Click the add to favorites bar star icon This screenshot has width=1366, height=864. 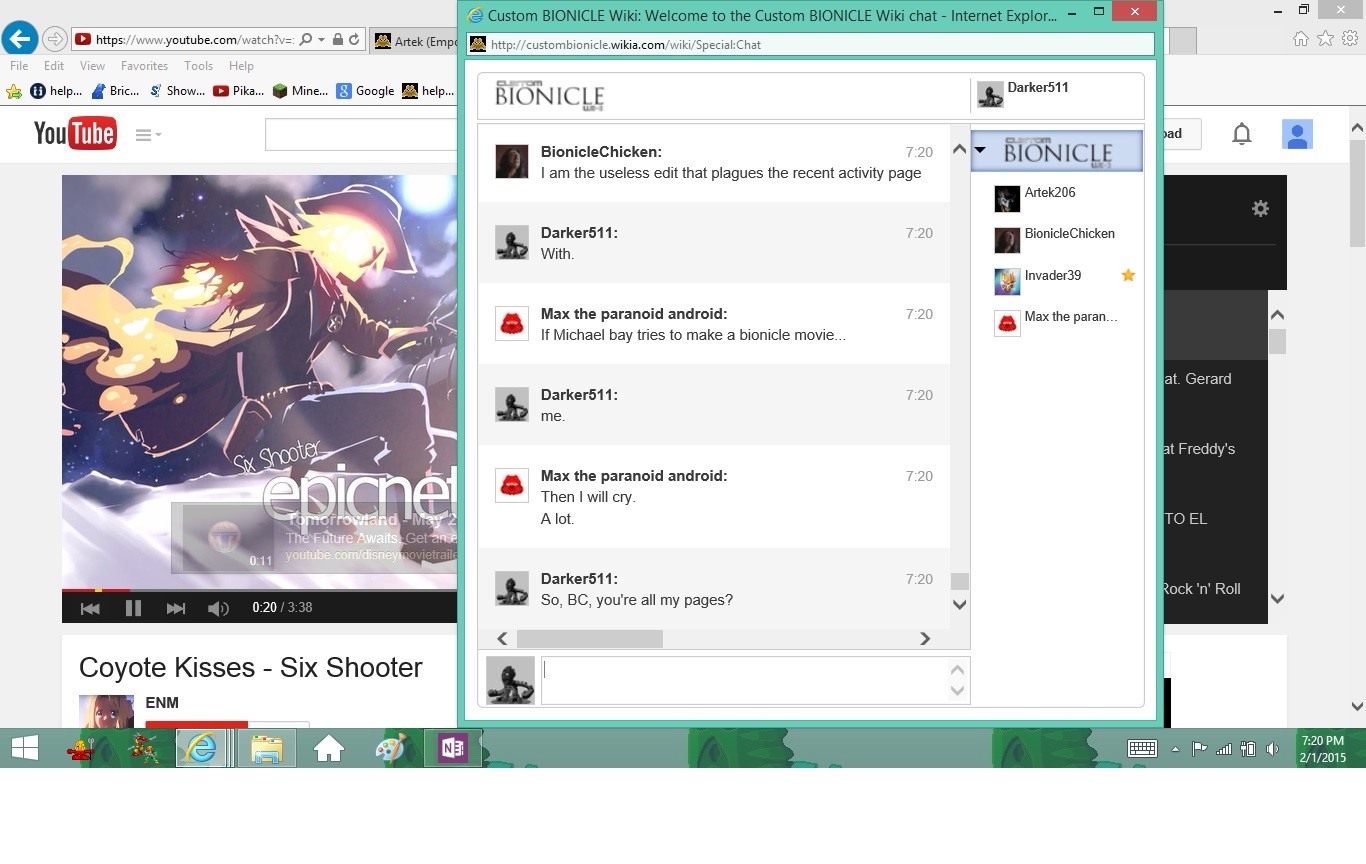click(x=14, y=91)
